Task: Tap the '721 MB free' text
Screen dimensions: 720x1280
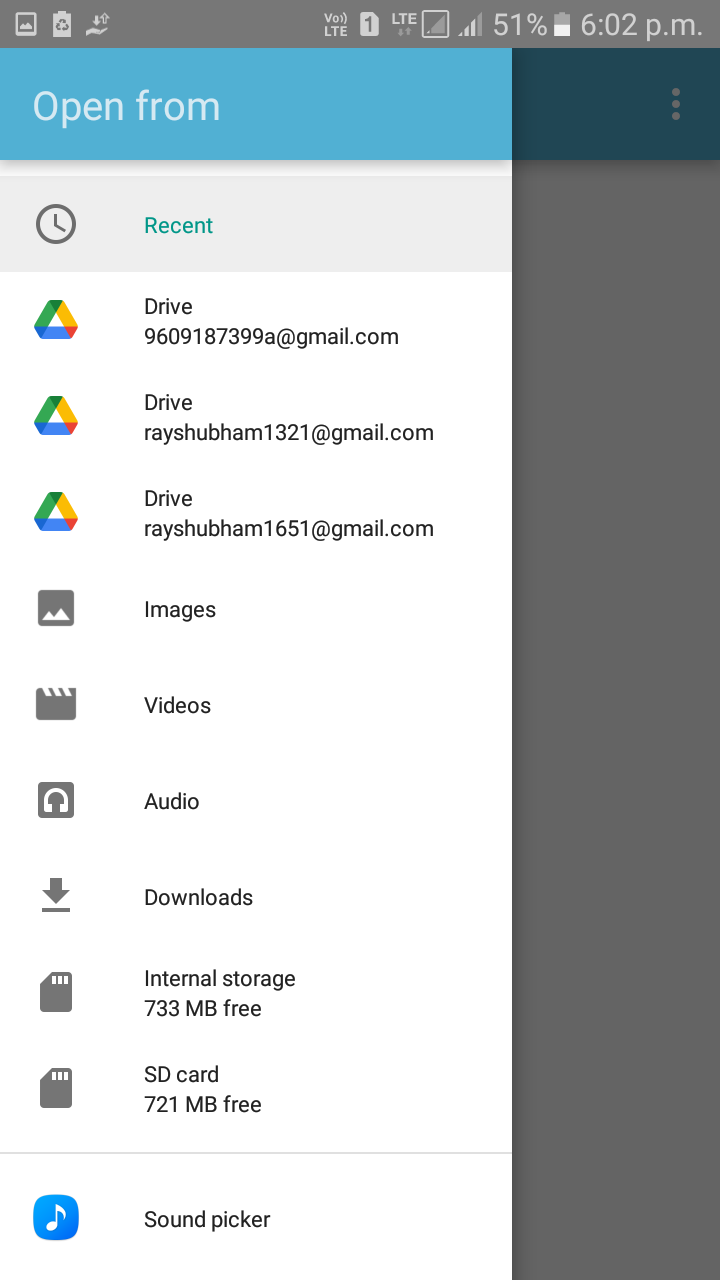Action: [203, 1105]
